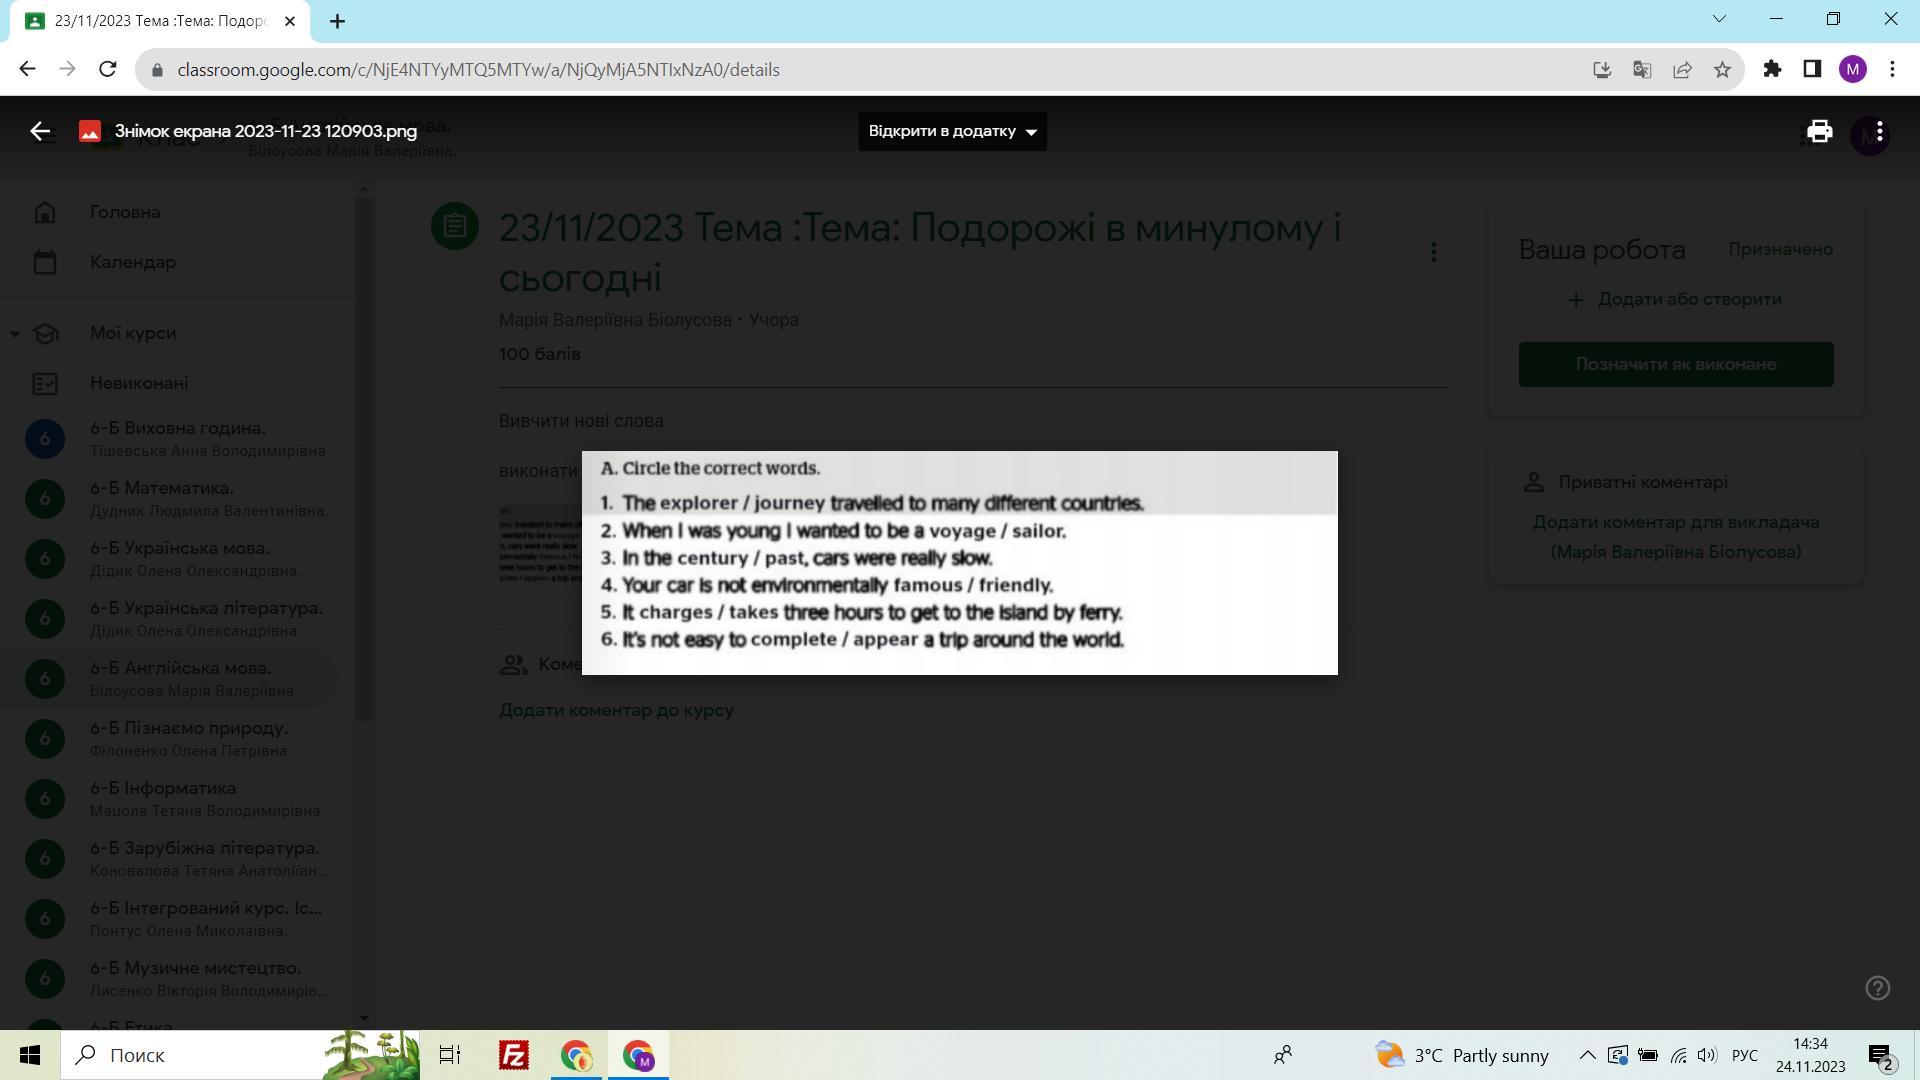The height and width of the screenshot is (1080, 1920).
Task: Click the back arrow in image viewer
Action: 40,131
